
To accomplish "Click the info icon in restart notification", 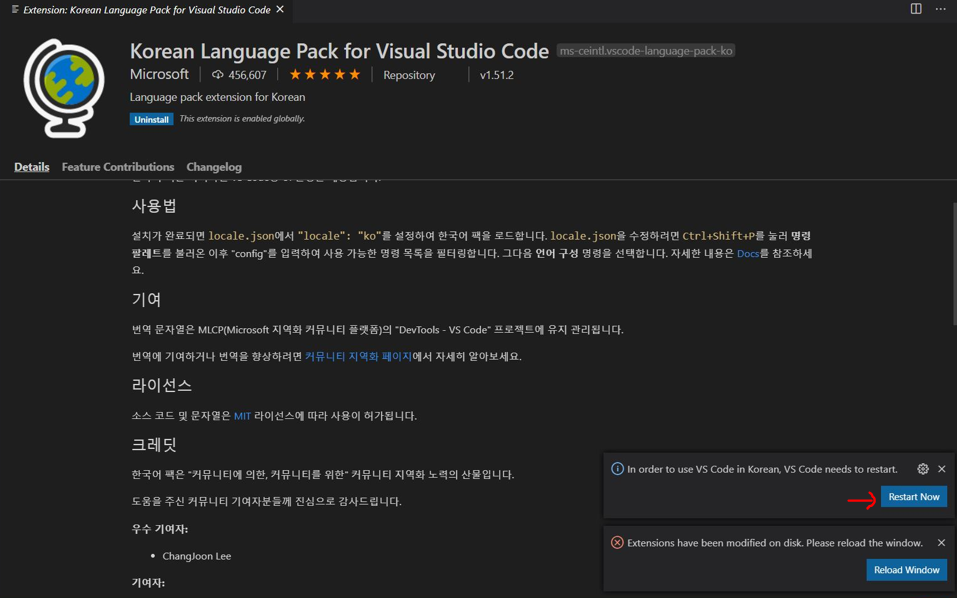I will (617, 469).
